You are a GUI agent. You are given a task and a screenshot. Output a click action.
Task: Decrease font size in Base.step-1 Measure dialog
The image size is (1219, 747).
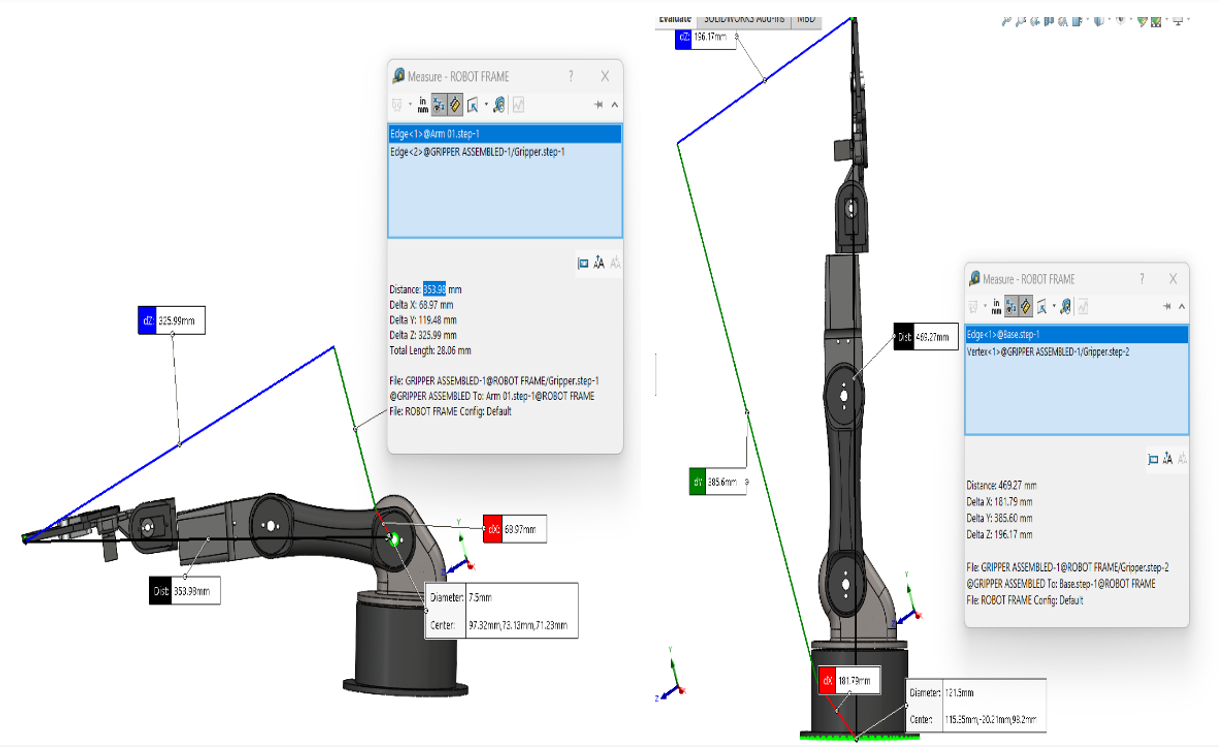(x=1182, y=458)
